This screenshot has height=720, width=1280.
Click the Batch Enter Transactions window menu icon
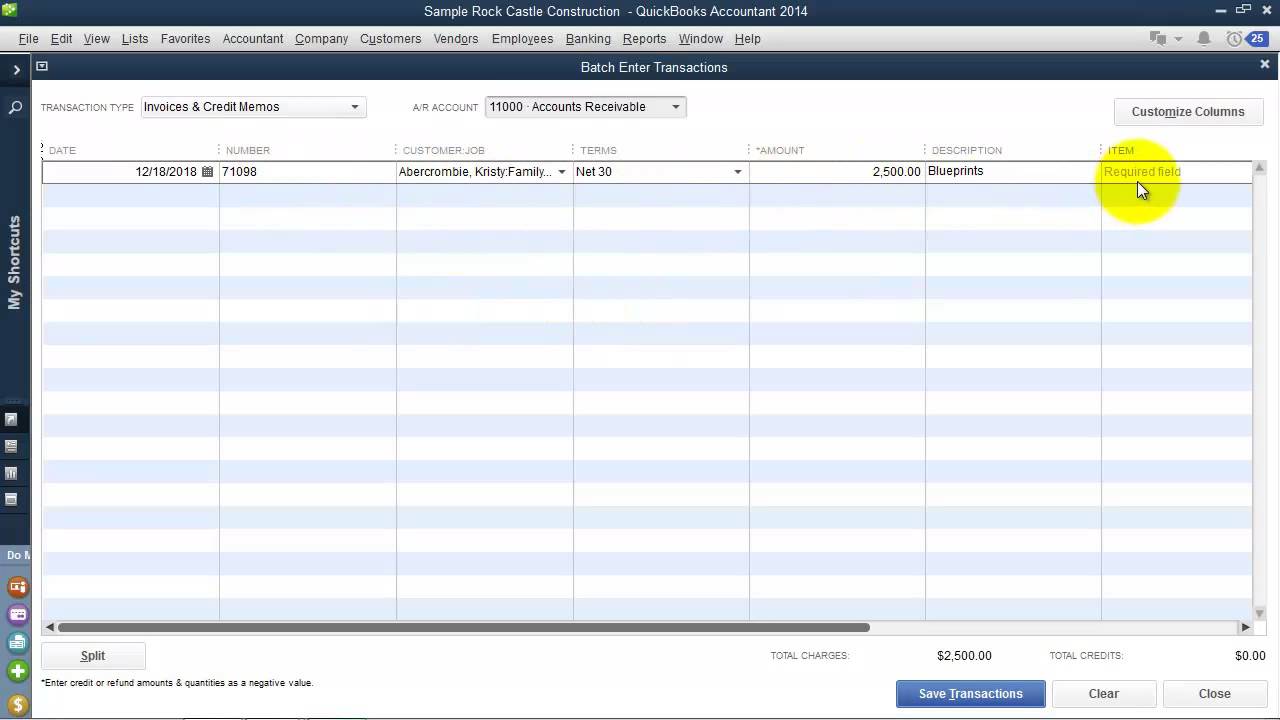pyautogui.click(x=42, y=66)
